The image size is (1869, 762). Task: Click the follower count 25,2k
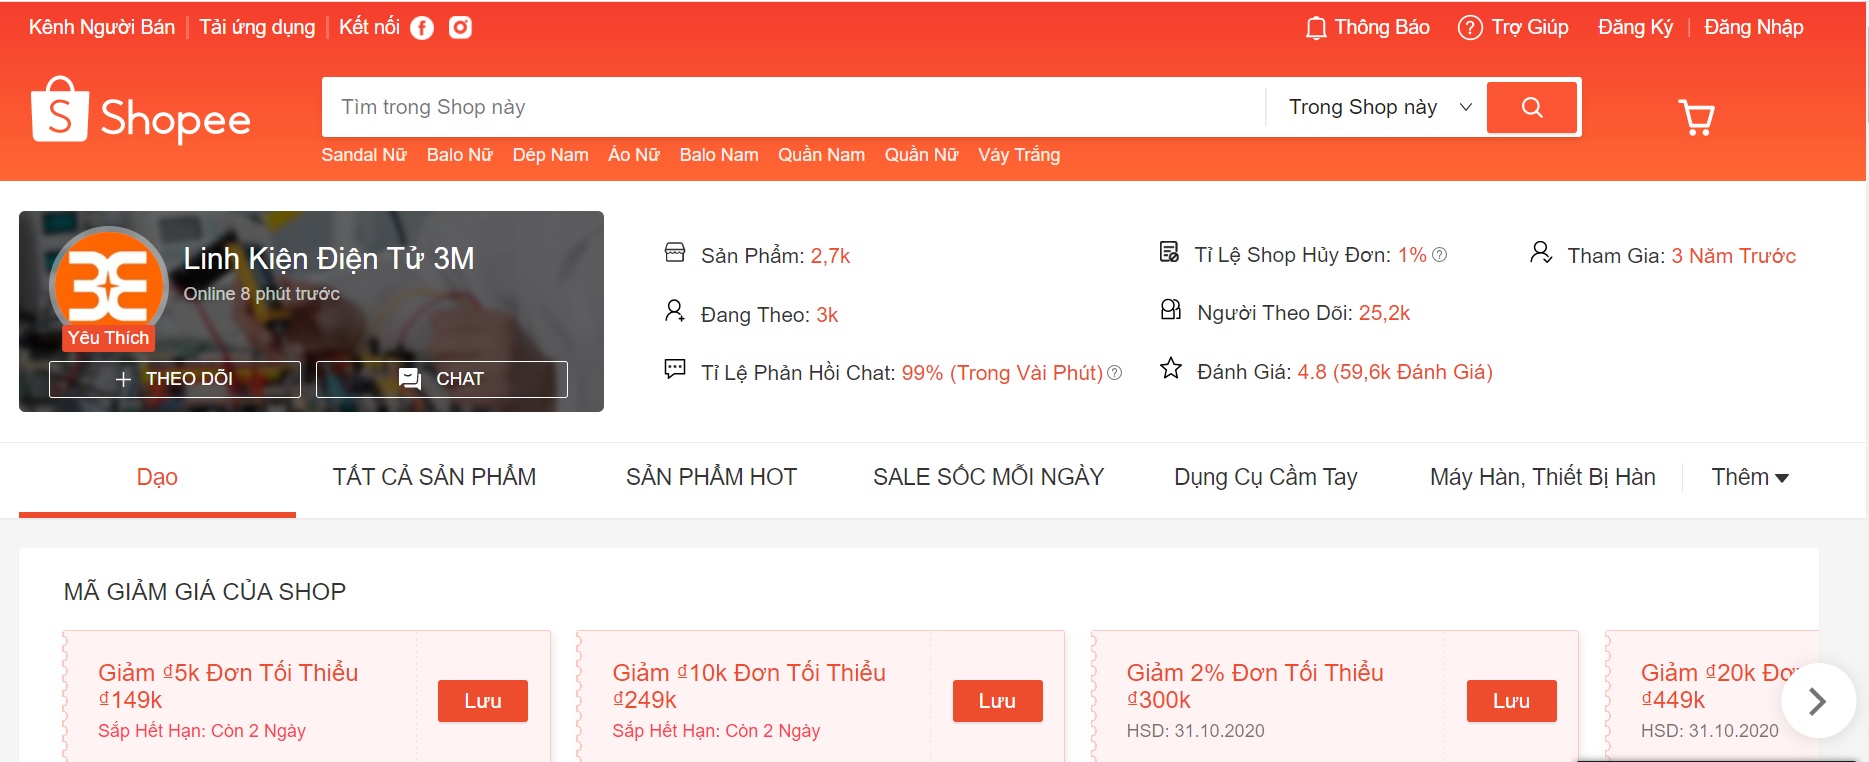[1384, 313]
